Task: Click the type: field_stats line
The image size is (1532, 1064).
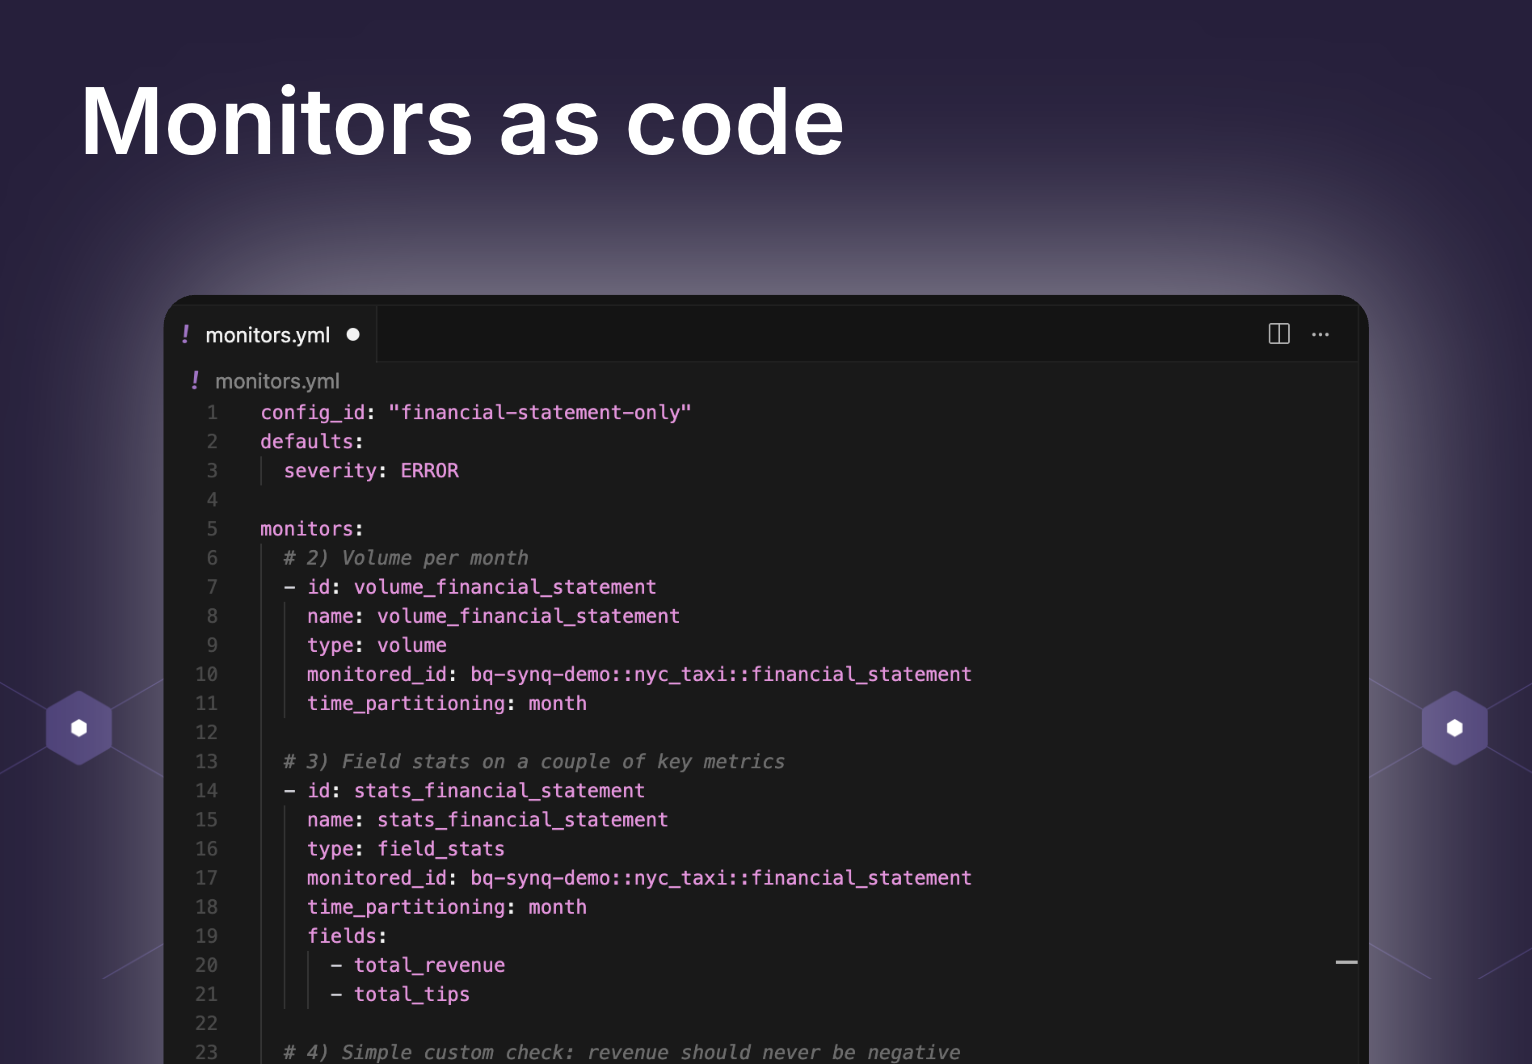Action: click(406, 848)
